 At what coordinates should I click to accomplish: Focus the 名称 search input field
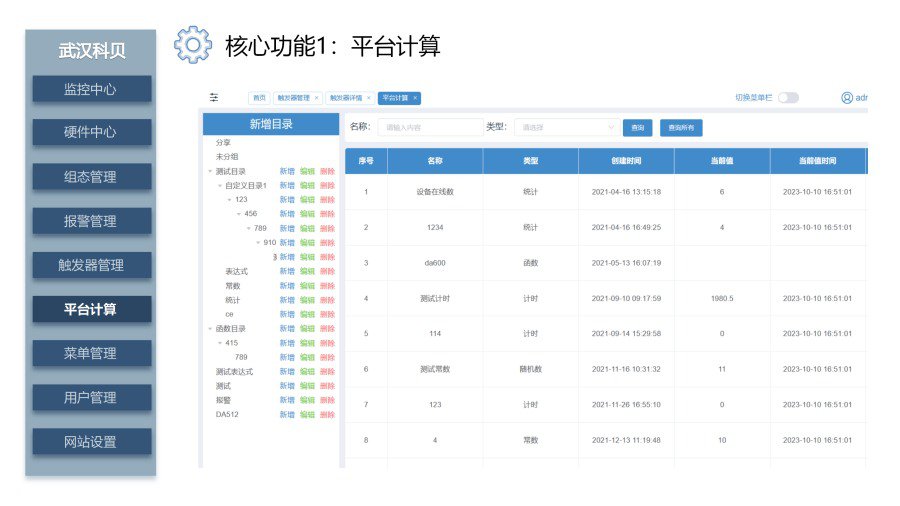pyautogui.click(x=429, y=127)
